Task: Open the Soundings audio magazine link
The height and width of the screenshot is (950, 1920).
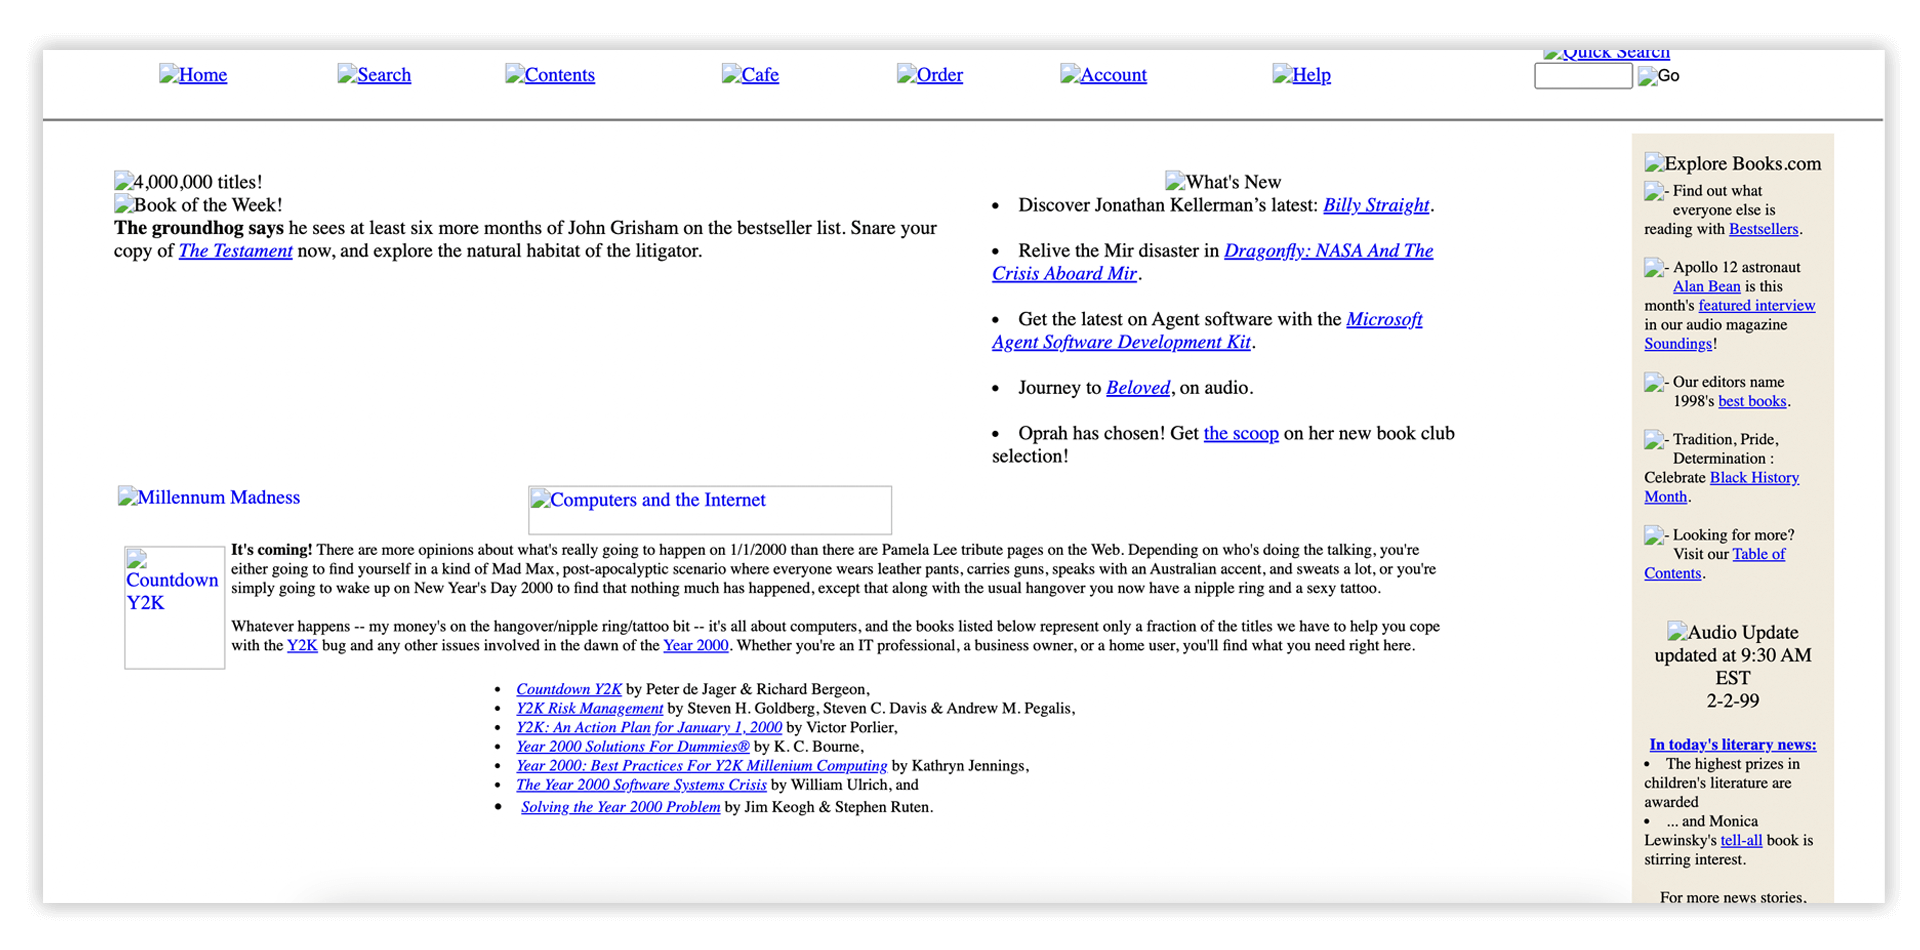Action: (x=1678, y=344)
